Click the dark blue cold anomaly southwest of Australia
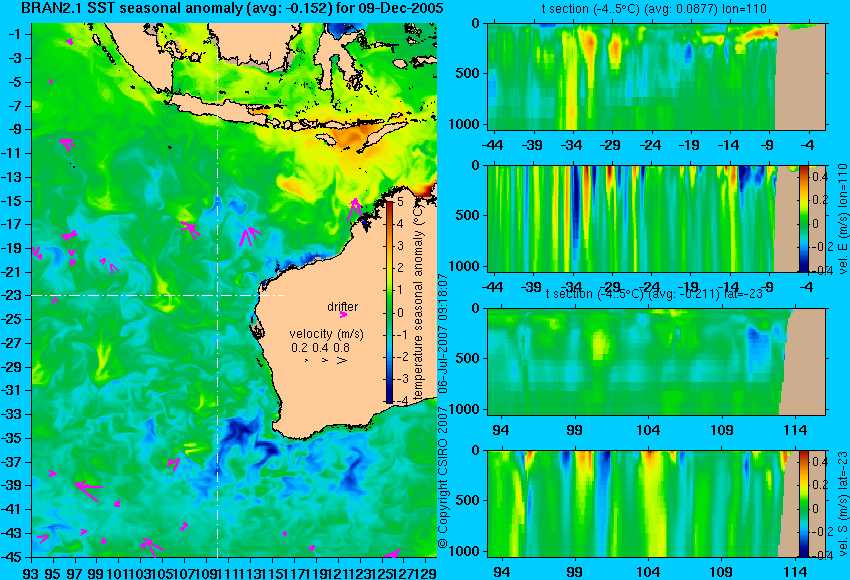Screen dimensions: 850x580 point(239,434)
